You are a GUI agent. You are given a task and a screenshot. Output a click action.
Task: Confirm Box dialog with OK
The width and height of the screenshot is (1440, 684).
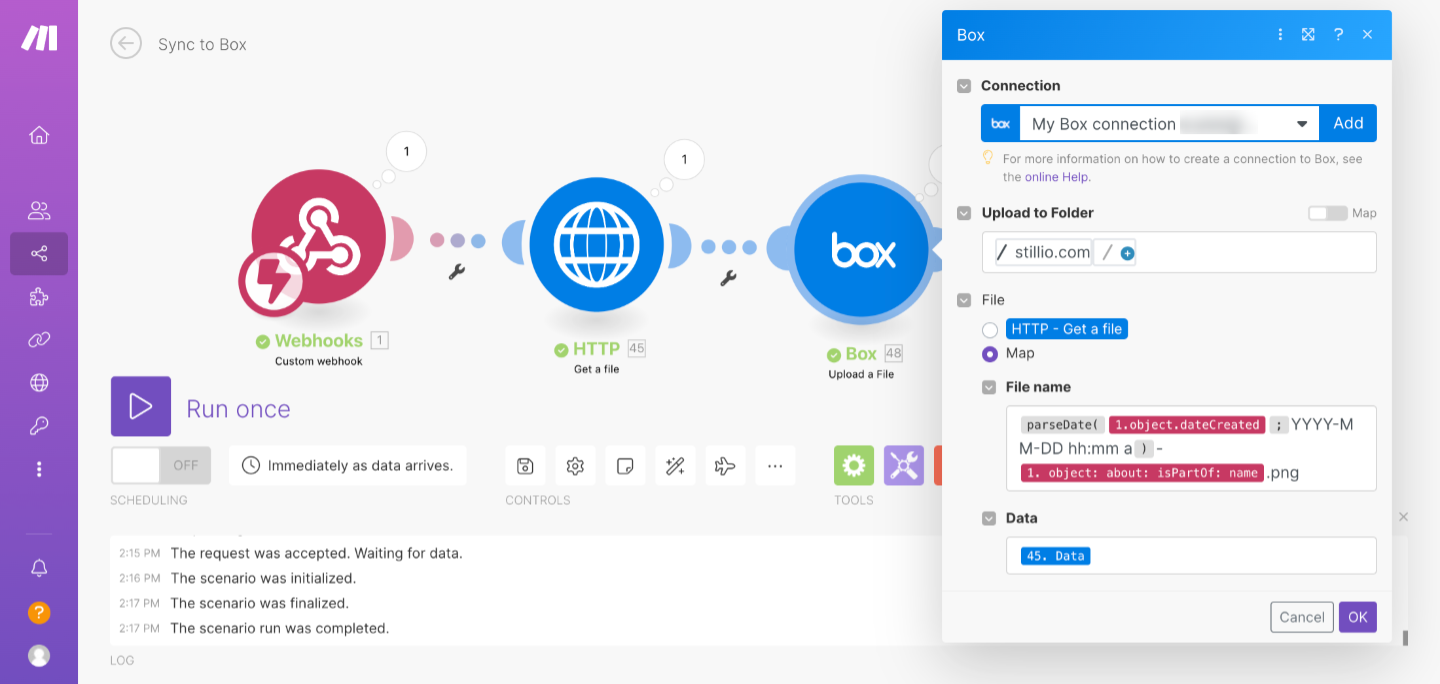pyautogui.click(x=1358, y=617)
